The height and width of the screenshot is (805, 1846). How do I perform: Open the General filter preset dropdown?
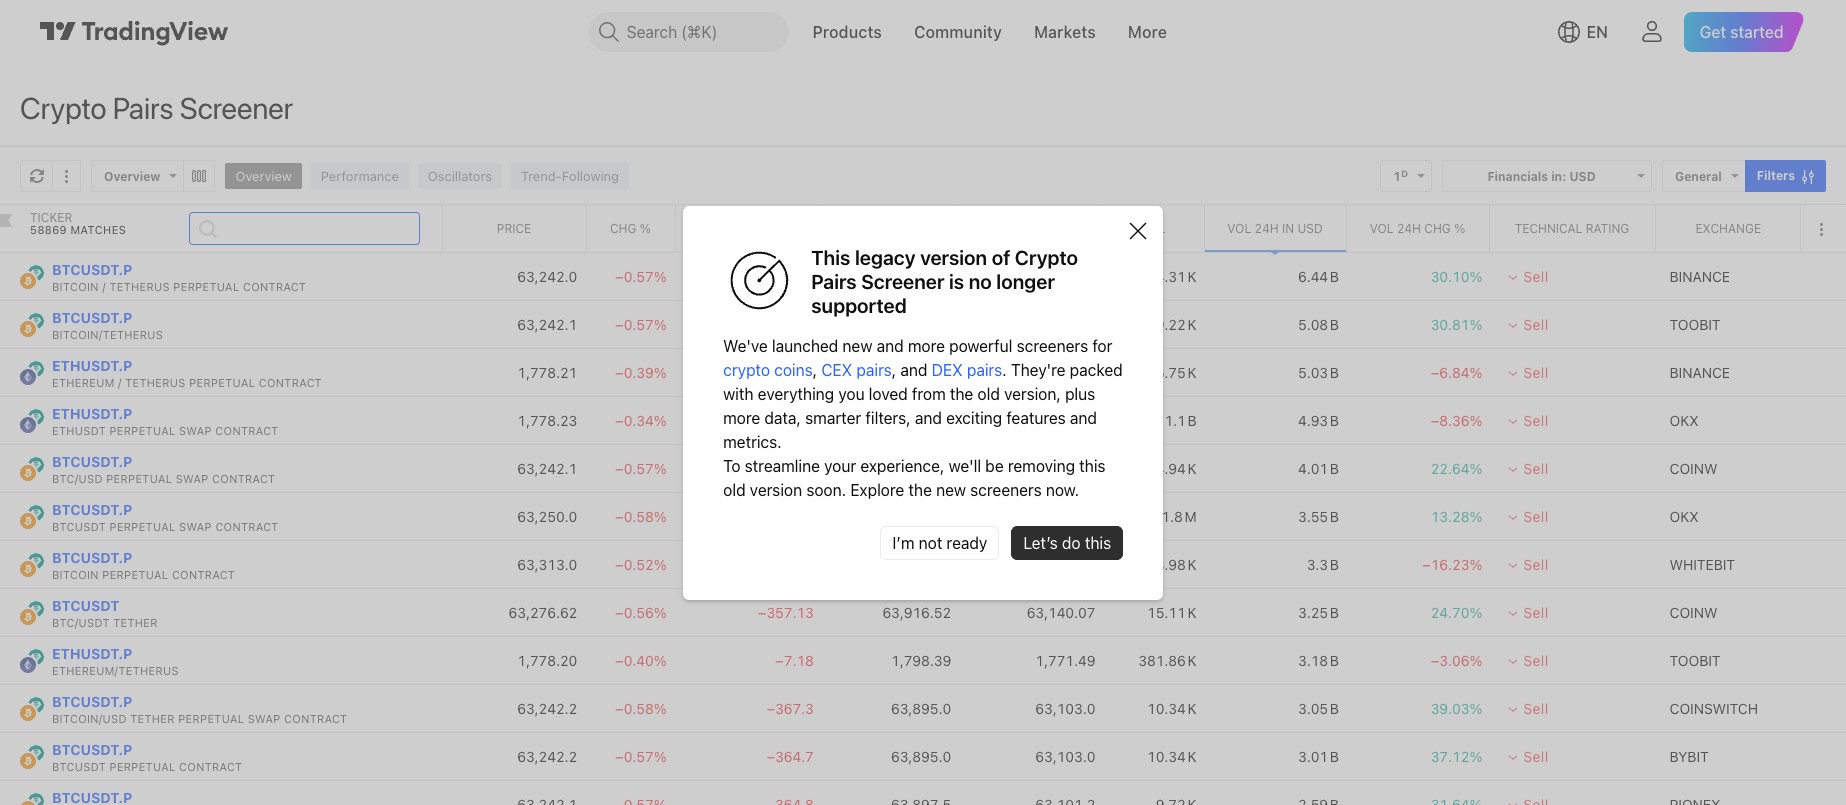tap(1704, 176)
